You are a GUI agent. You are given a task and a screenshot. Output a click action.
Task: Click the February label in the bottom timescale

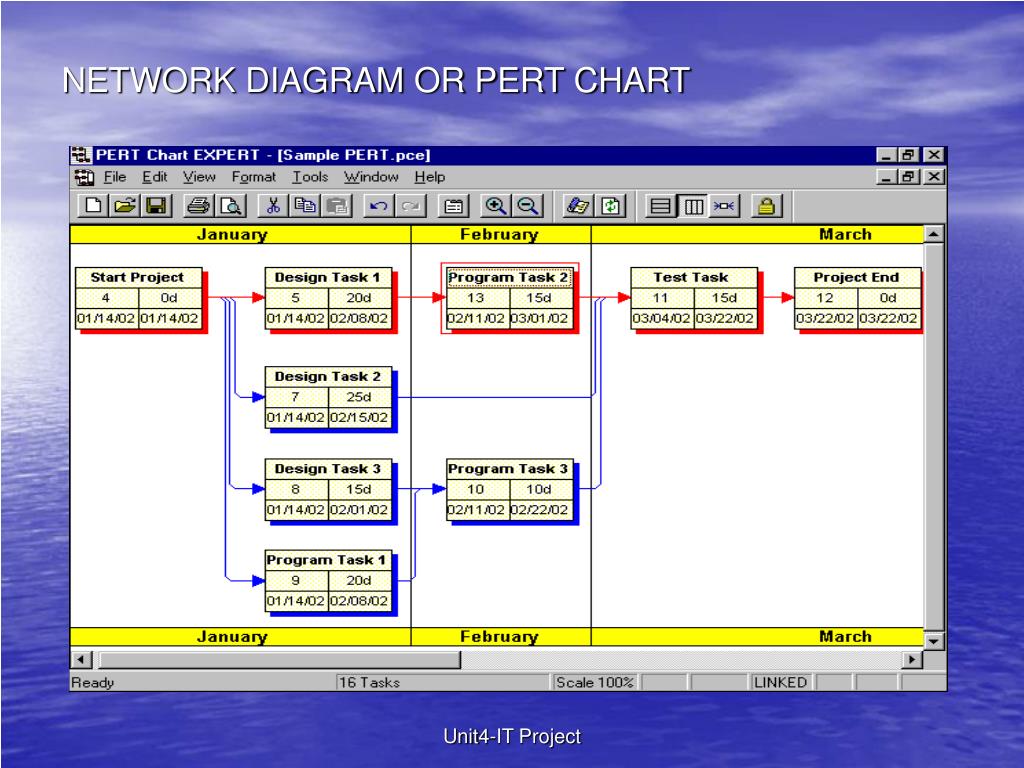500,637
